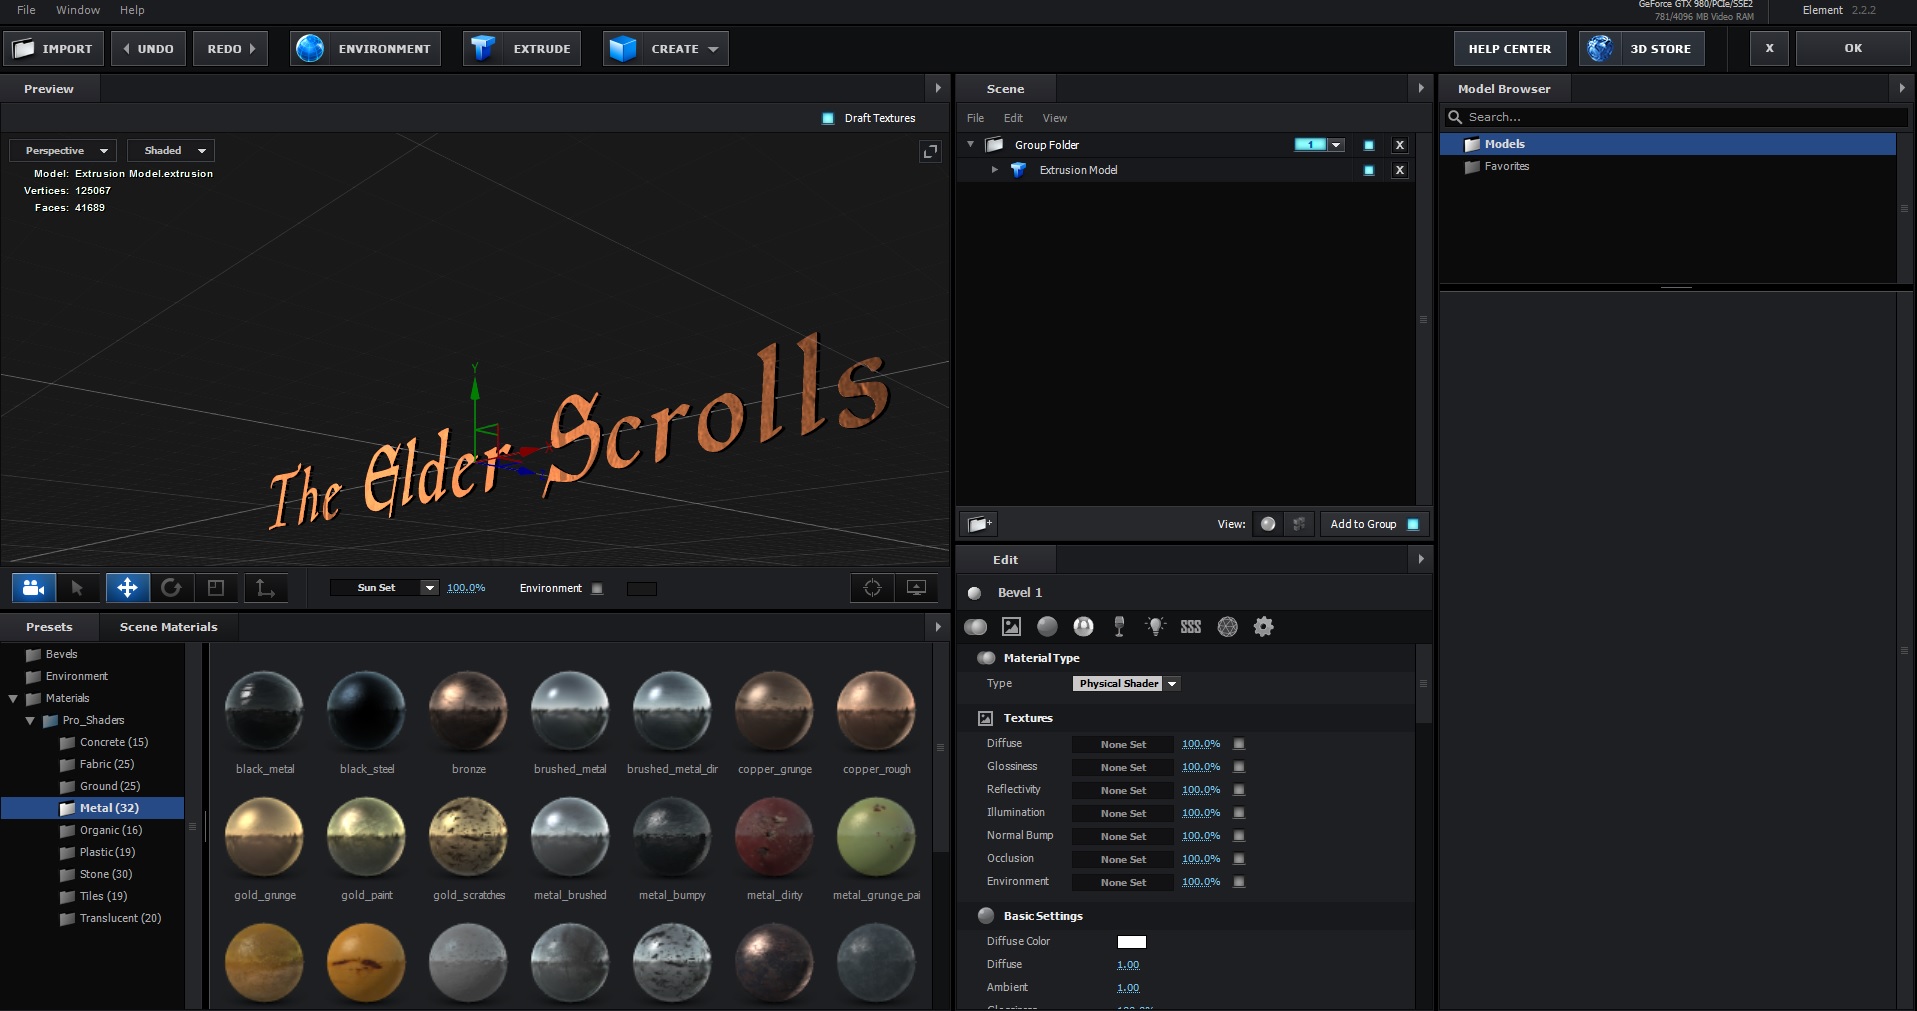Open the Refraction wine glass icon

coord(1119,627)
